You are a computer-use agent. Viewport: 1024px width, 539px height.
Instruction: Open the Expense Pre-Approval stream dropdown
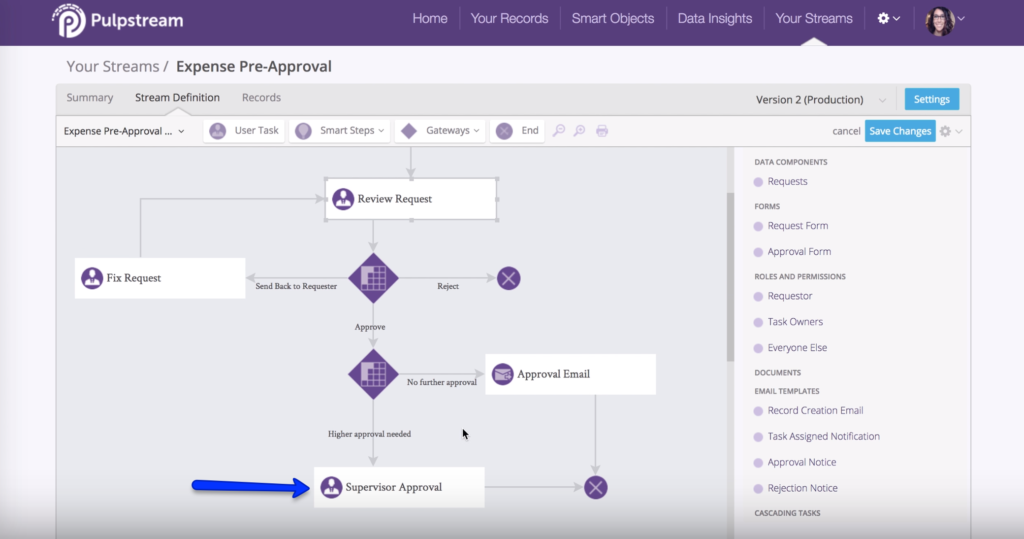(124, 131)
